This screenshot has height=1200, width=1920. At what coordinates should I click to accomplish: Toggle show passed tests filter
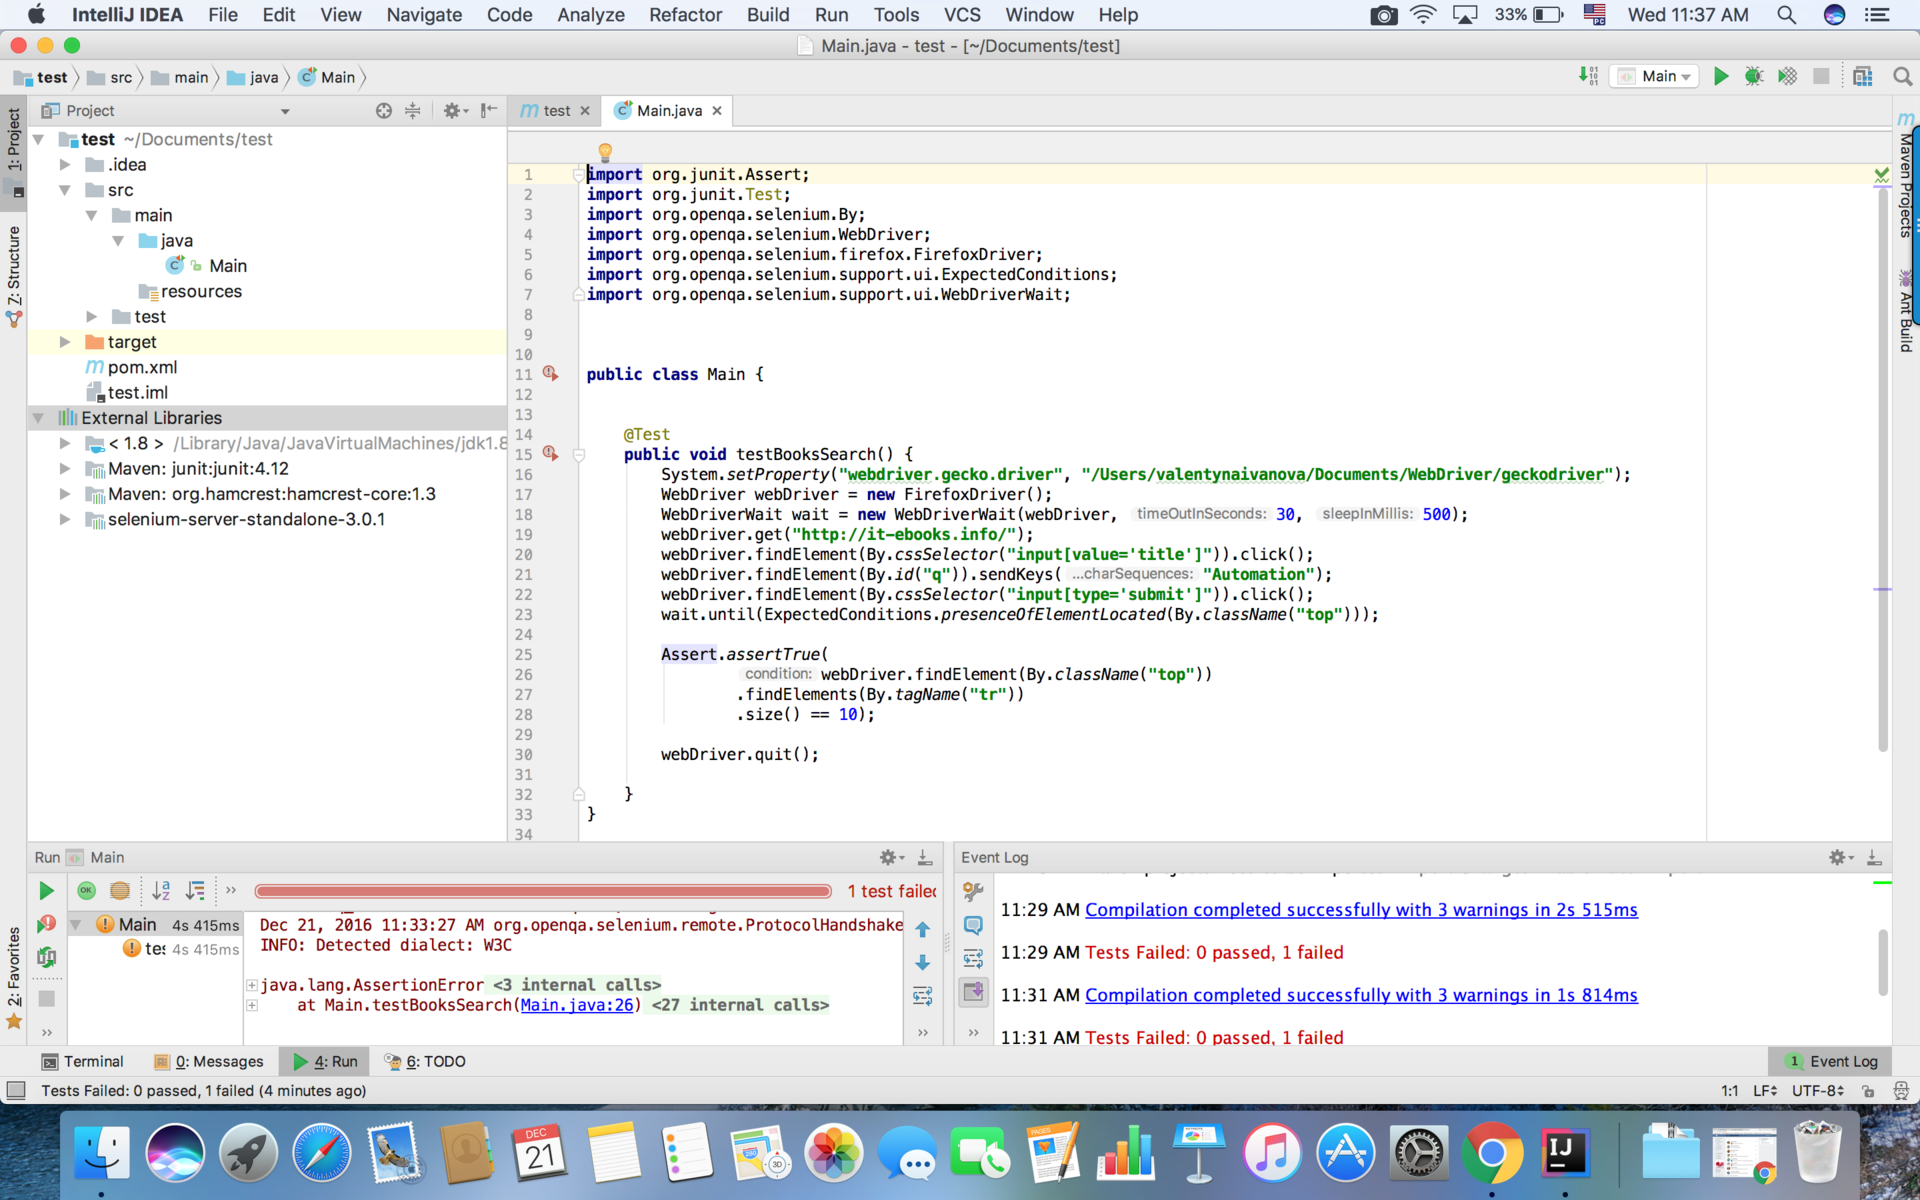click(x=87, y=890)
